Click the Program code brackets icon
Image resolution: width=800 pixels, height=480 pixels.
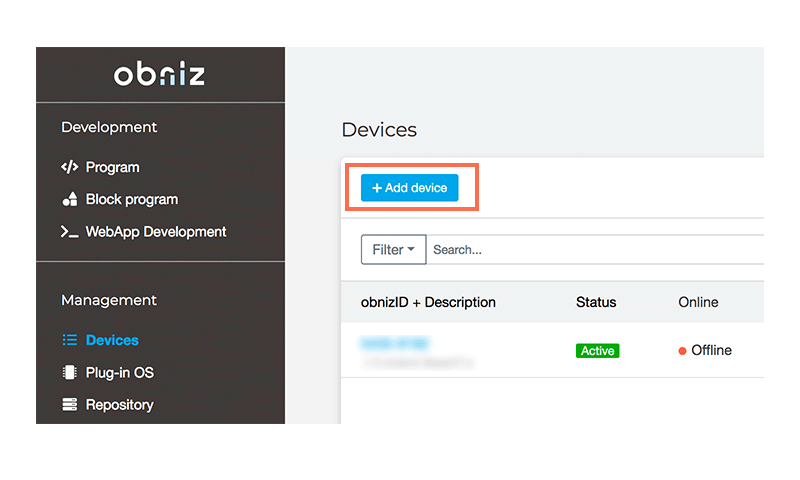[x=69, y=167]
